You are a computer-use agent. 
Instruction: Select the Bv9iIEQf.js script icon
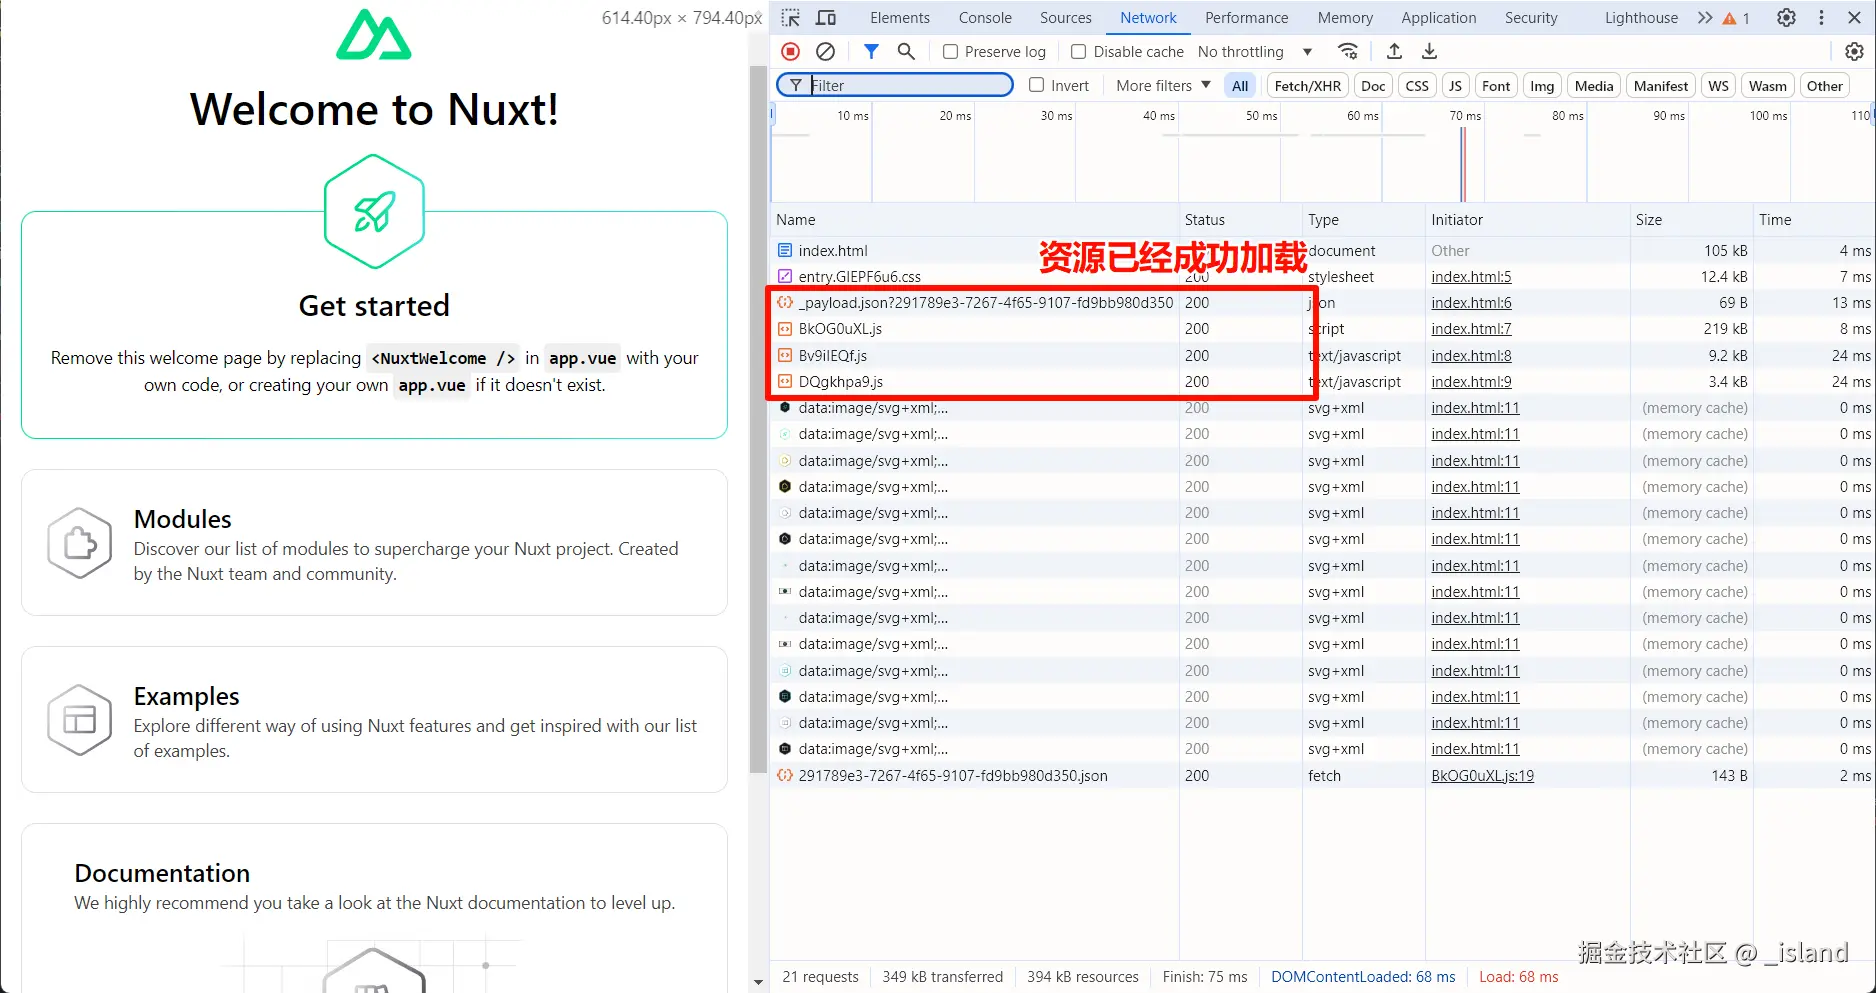pyautogui.click(x=785, y=356)
